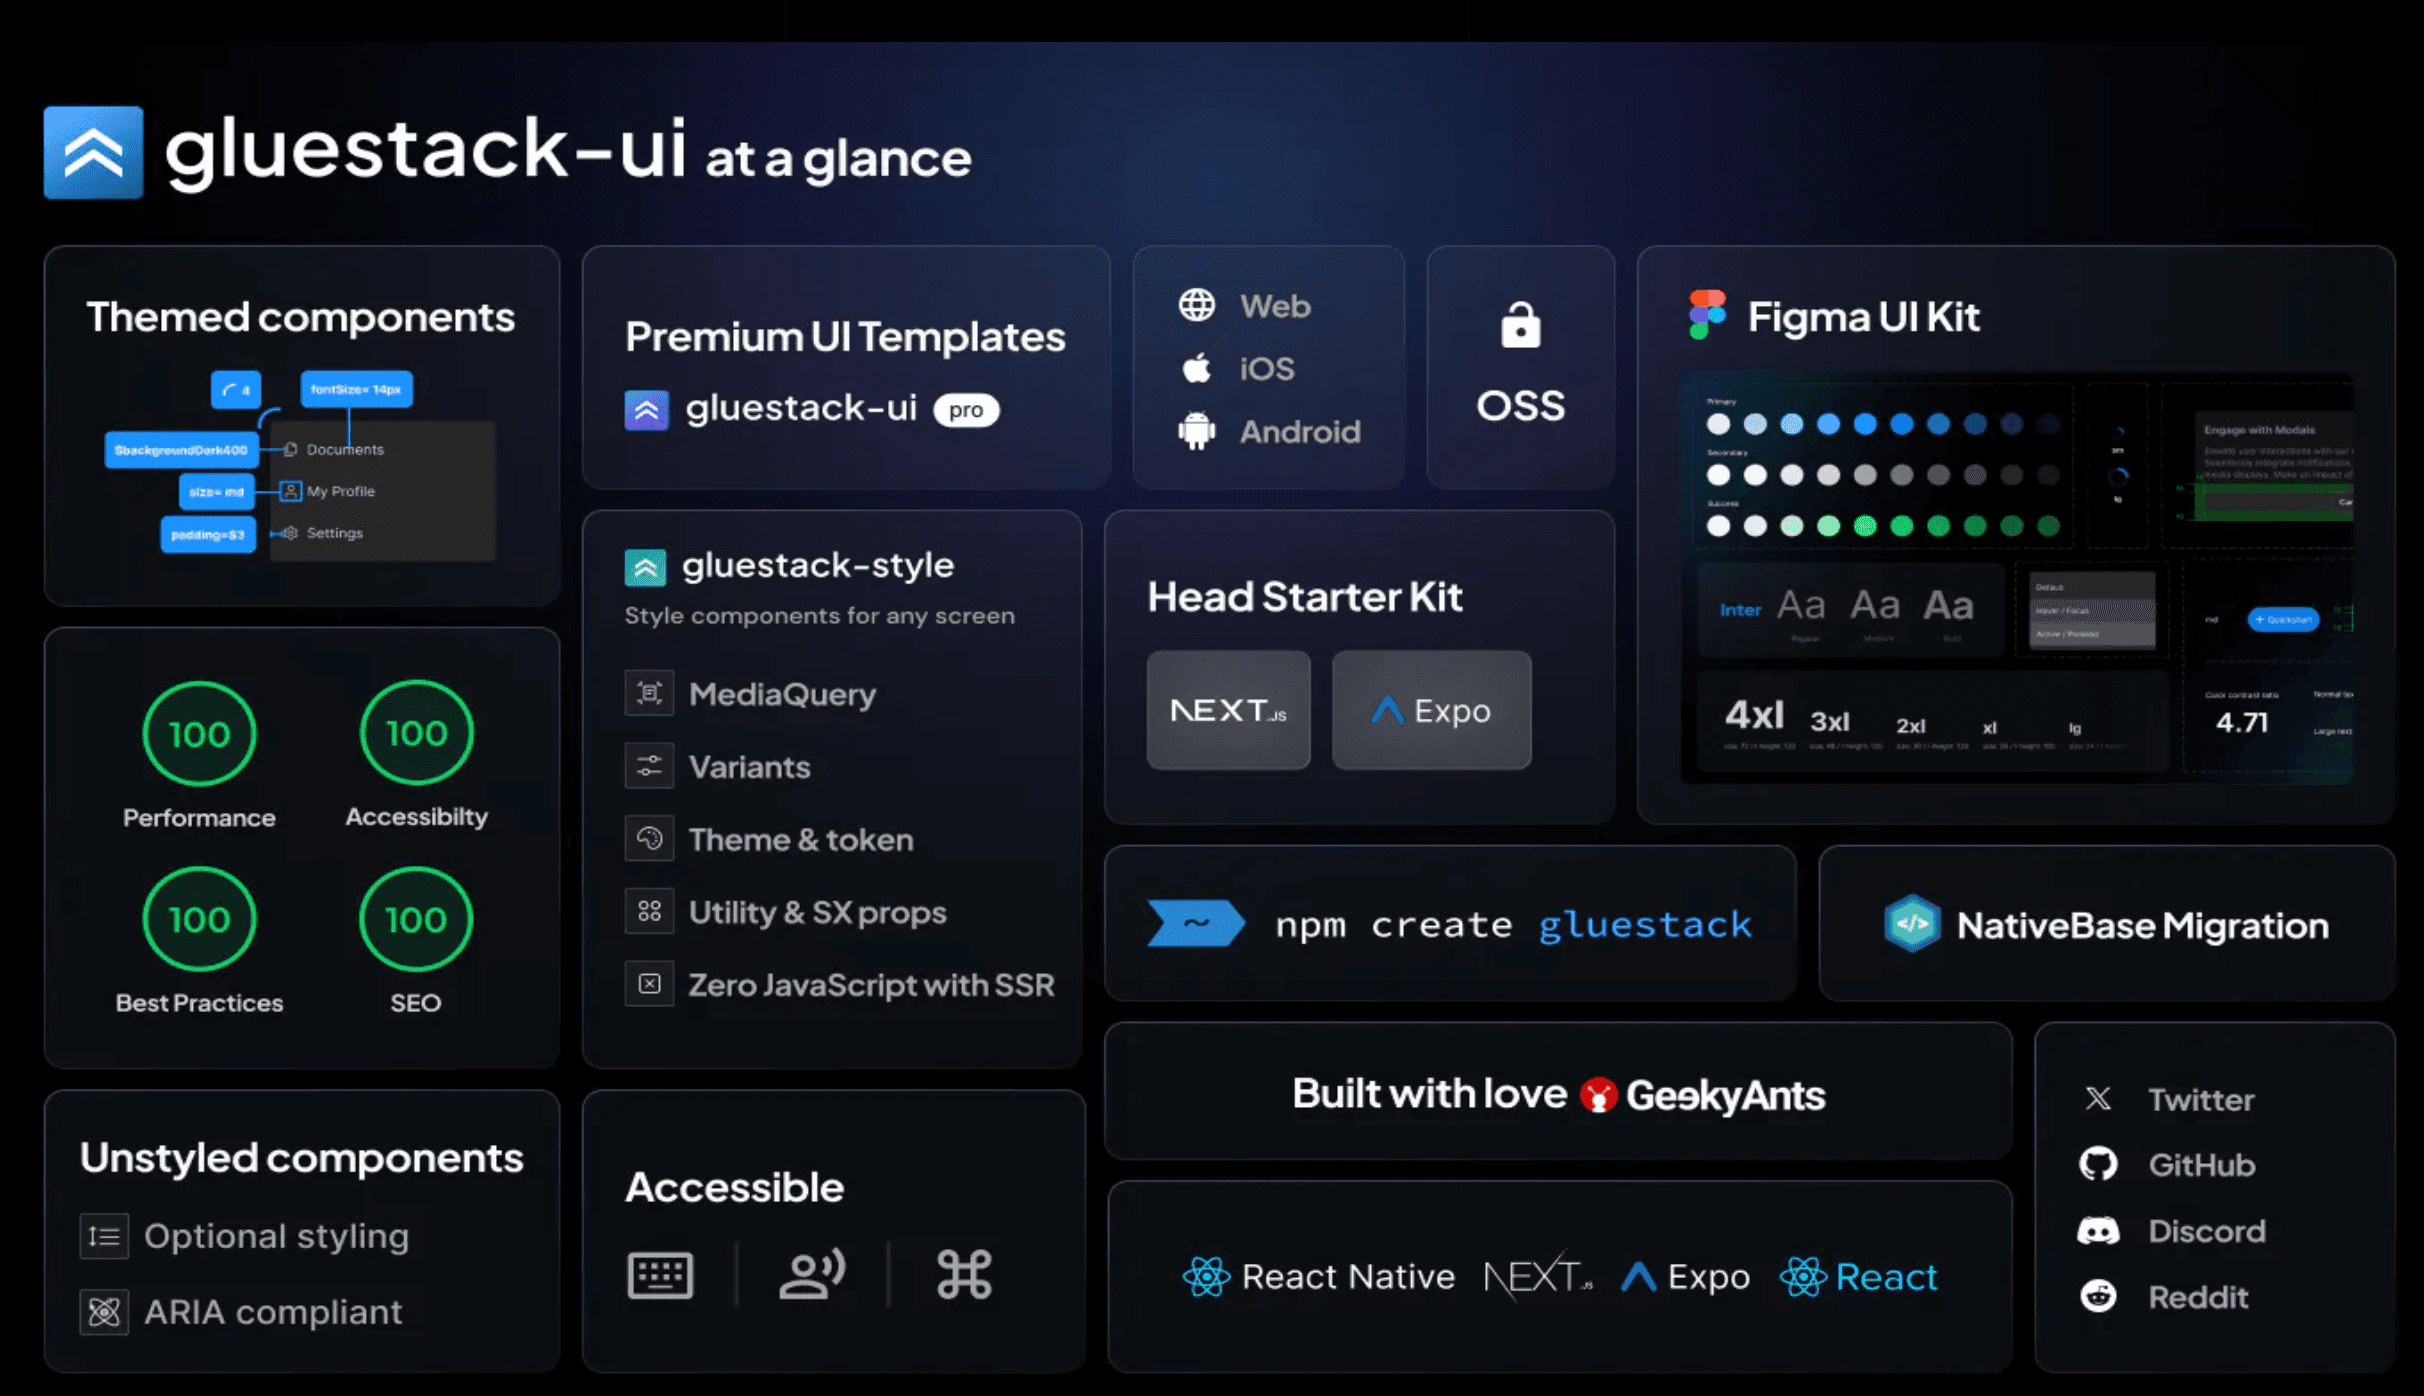Click the $backgroundDark400 blue tag

(181, 450)
